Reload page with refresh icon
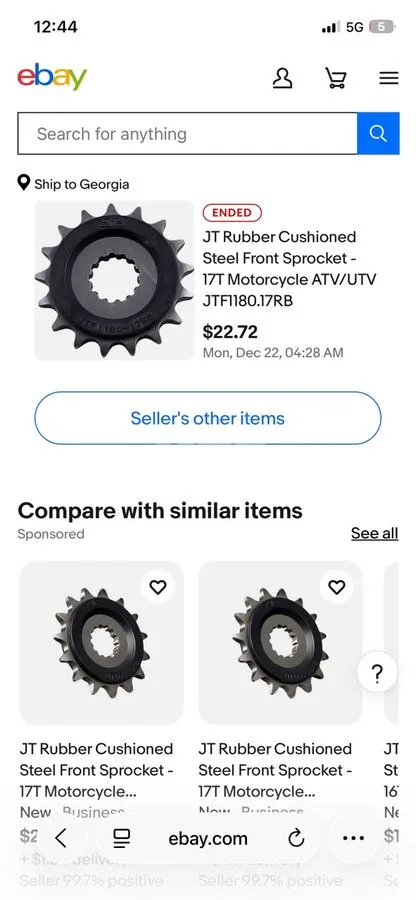Screen dimensions: 416x900 [x=296, y=839]
